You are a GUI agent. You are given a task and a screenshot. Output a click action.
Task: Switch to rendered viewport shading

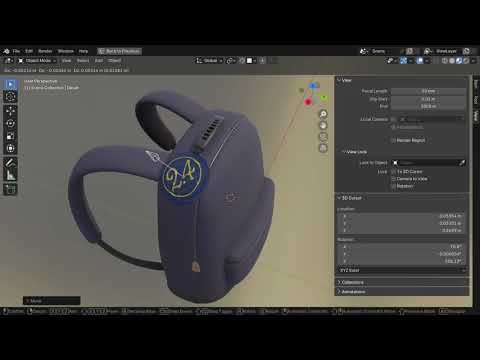(466, 61)
